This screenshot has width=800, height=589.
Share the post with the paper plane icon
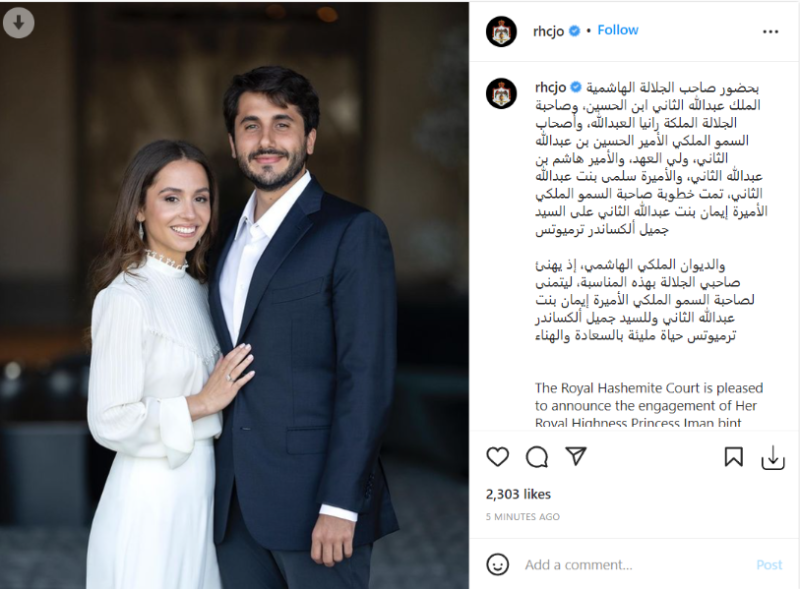tap(576, 456)
